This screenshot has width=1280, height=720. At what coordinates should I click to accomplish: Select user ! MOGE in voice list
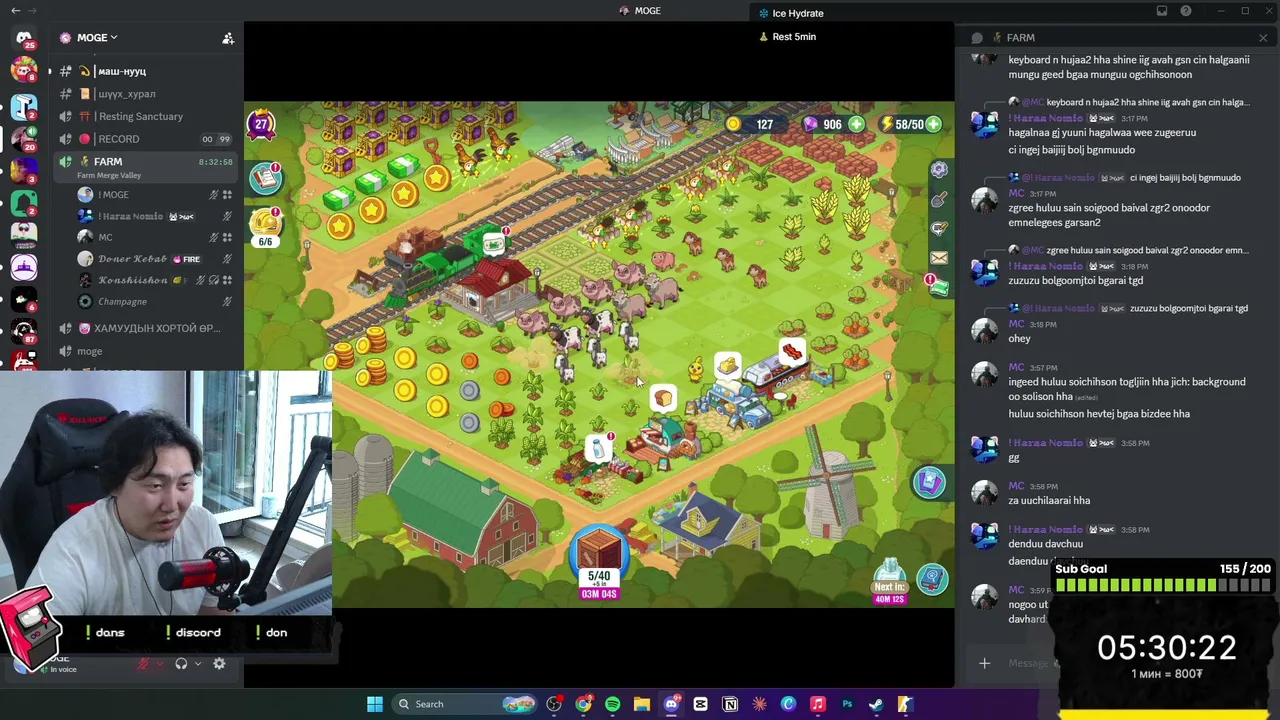(155, 195)
